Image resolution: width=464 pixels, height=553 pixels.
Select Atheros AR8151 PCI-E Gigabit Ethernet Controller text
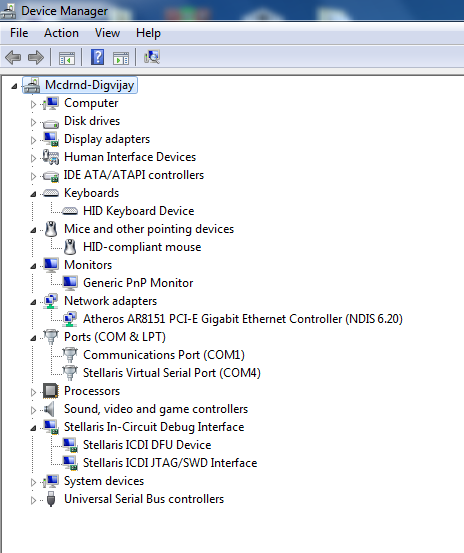pyautogui.click(x=243, y=319)
